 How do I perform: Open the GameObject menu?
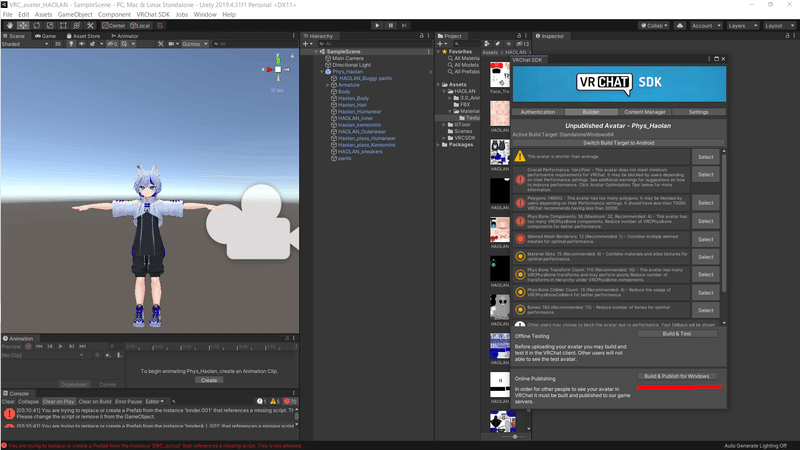[x=75, y=15]
